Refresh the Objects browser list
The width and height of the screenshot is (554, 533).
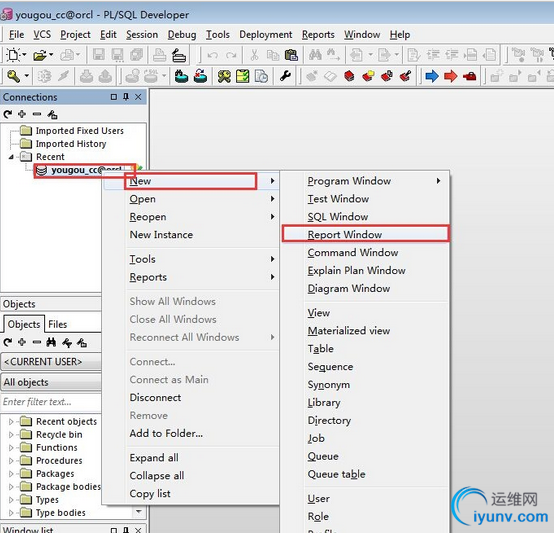click(x=7, y=342)
